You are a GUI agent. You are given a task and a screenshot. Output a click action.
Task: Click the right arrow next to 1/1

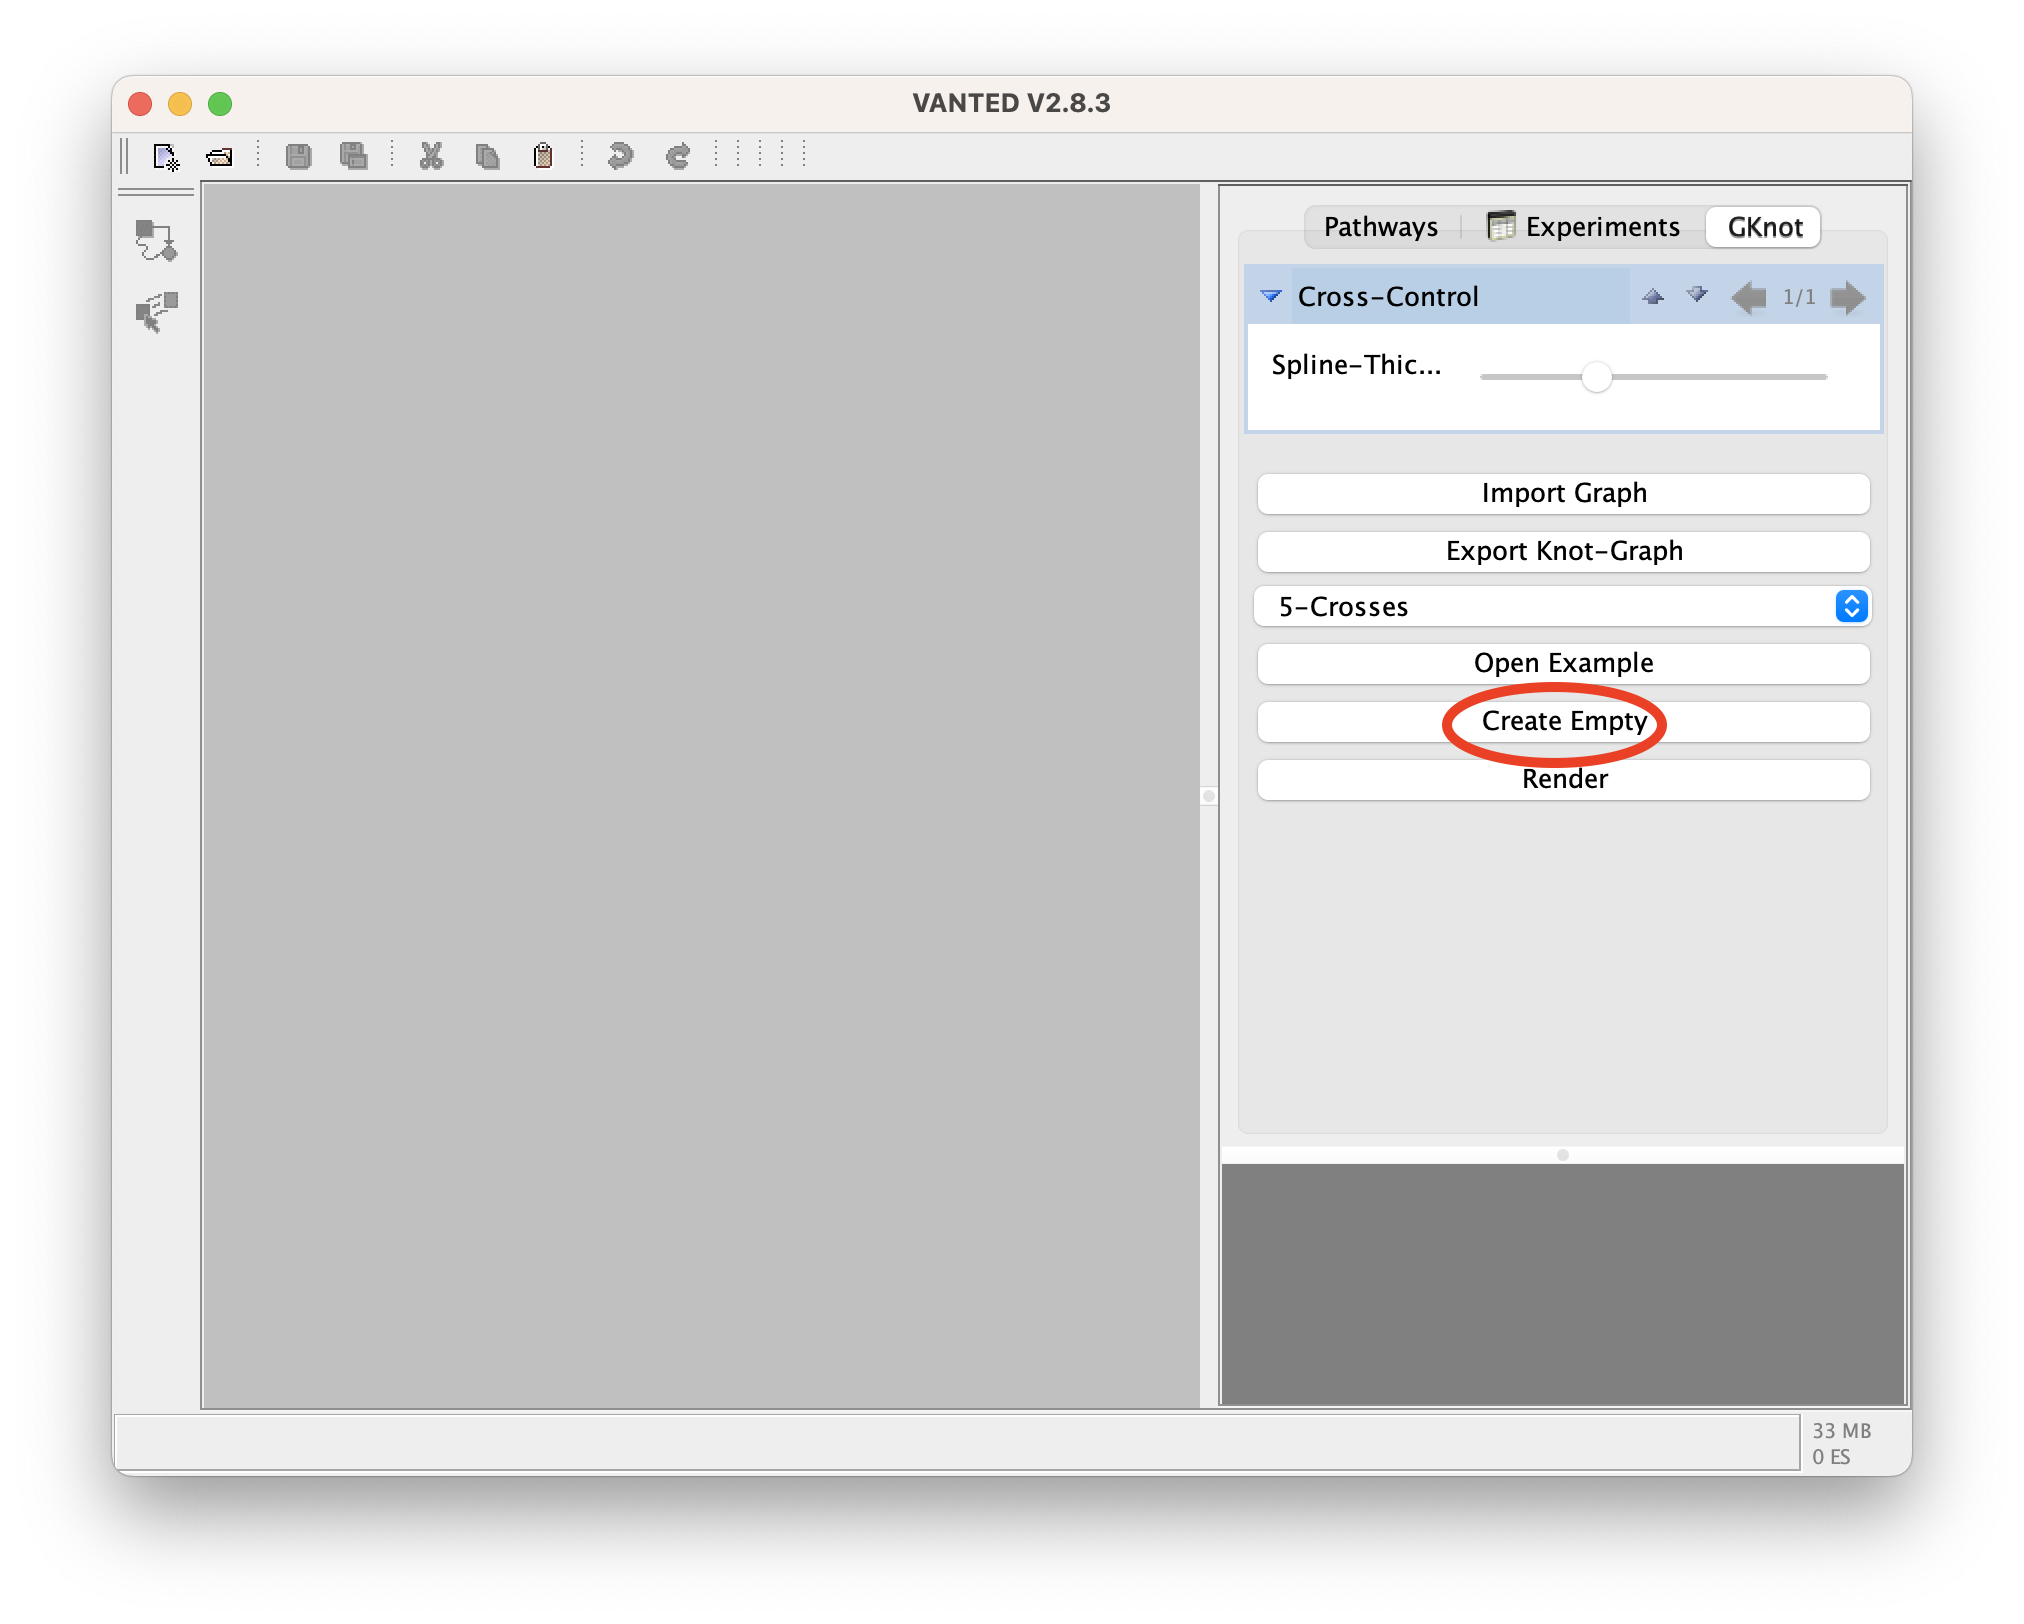[1847, 297]
